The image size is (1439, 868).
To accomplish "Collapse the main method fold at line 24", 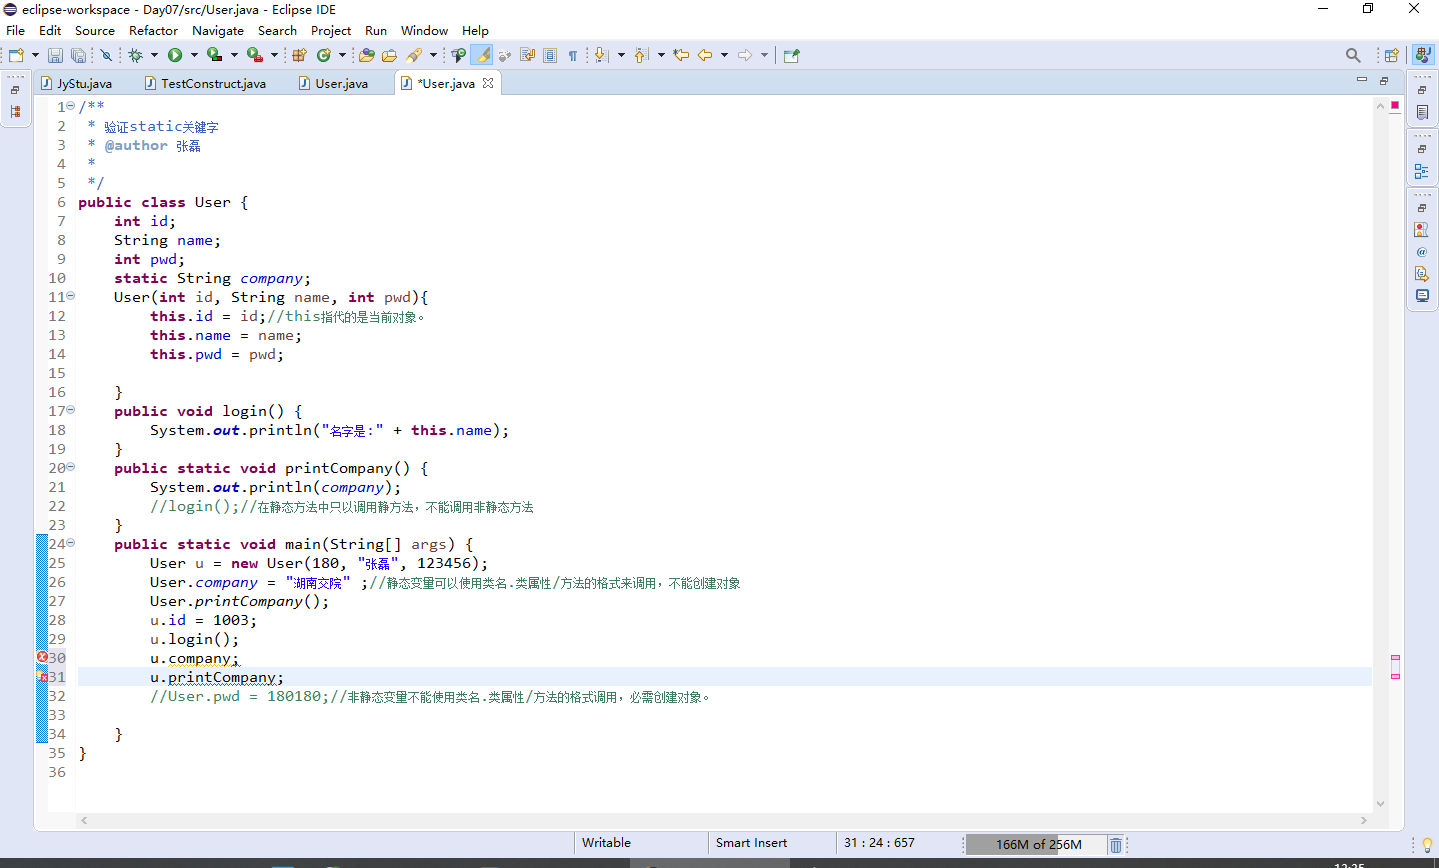I will tap(70, 543).
